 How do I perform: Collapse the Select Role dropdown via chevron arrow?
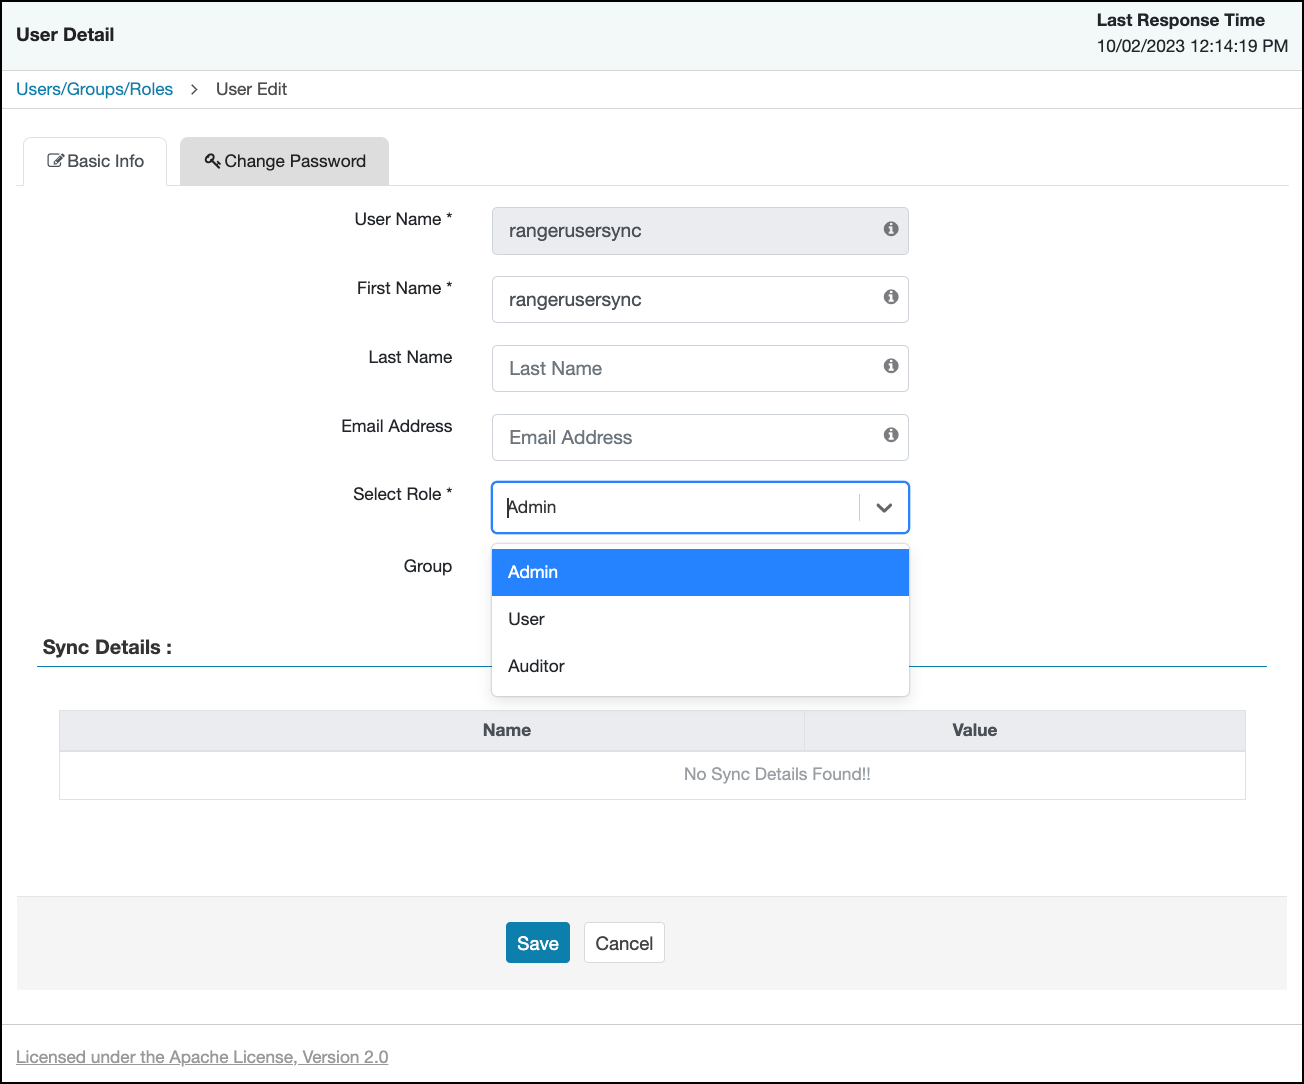coord(884,508)
